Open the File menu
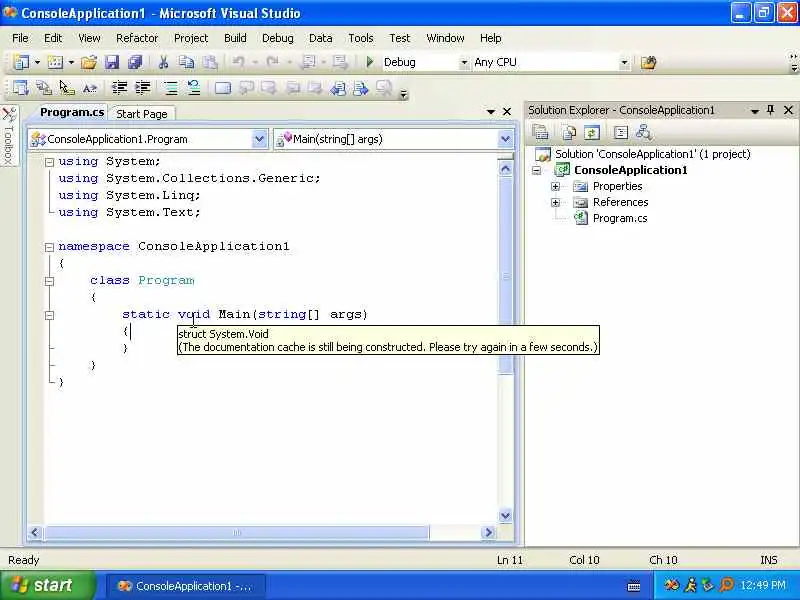 (20, 38)
